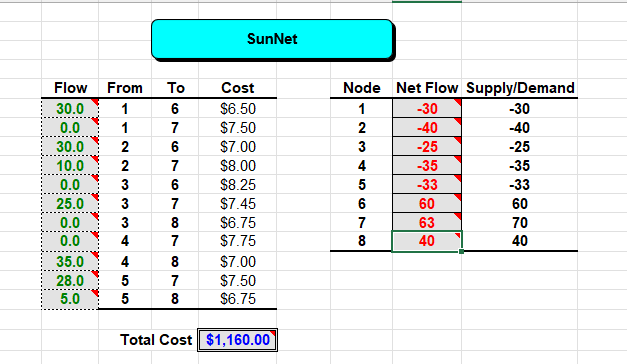Click the Total Cost label
This screenshot has width=627, height=364.
coord(156,340)
